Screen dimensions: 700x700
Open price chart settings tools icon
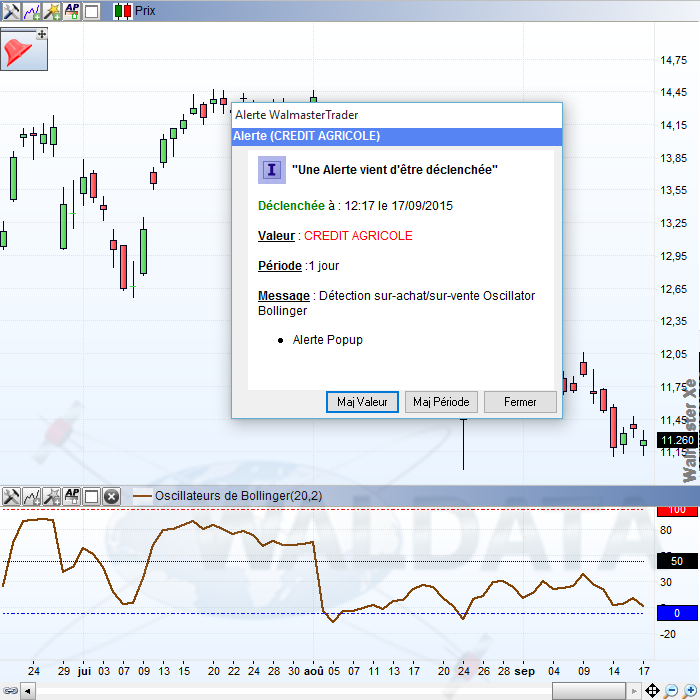click(11, 11)
